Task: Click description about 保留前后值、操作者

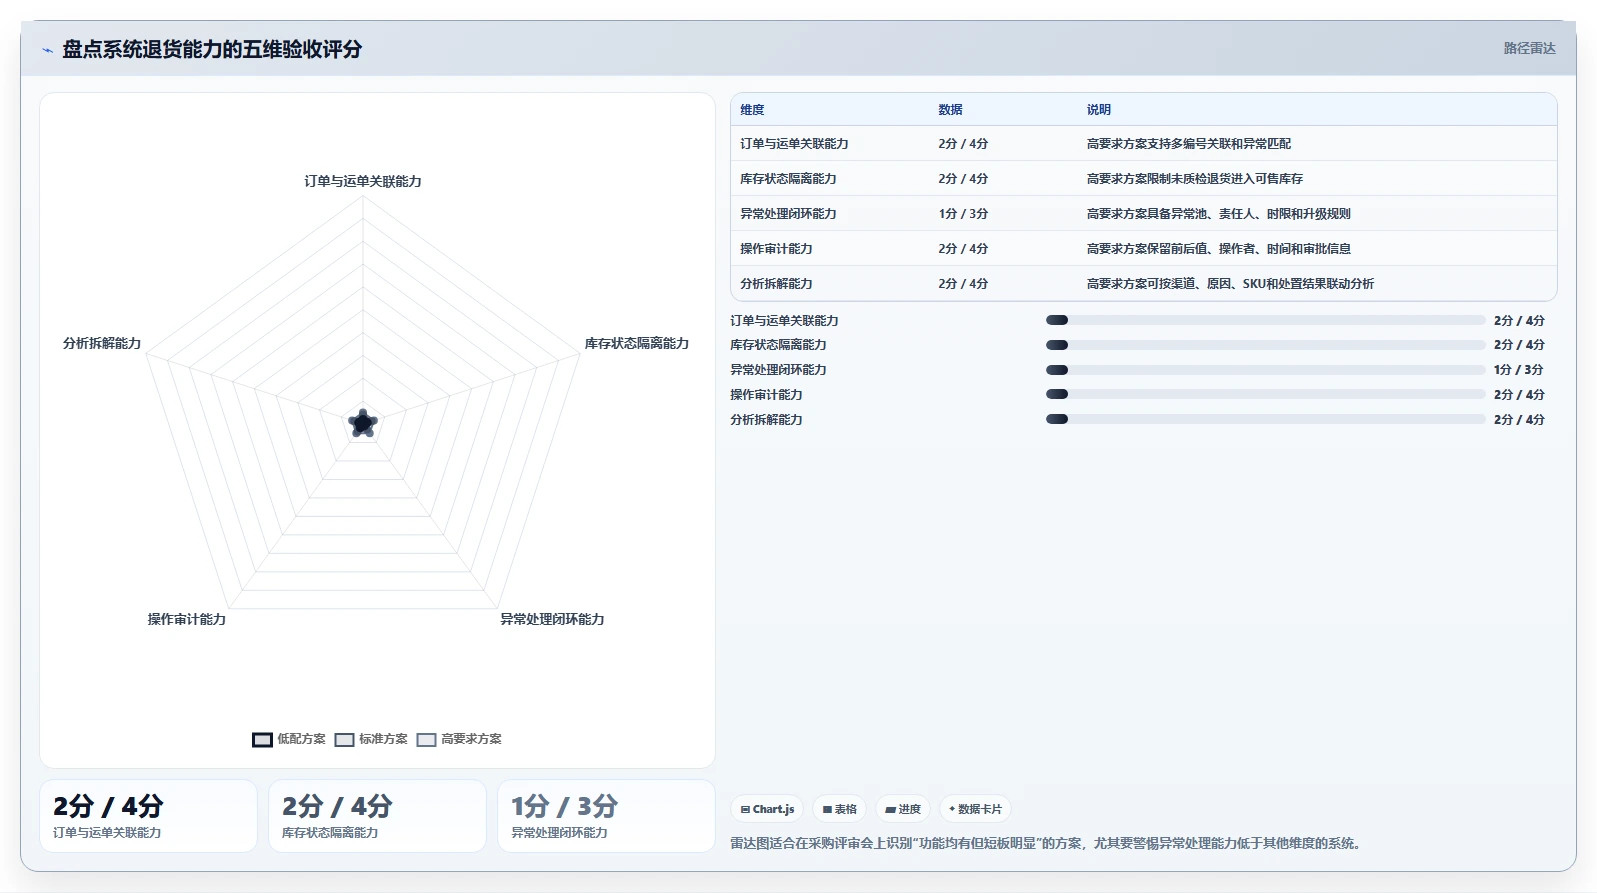Action: coord(1219,249)
